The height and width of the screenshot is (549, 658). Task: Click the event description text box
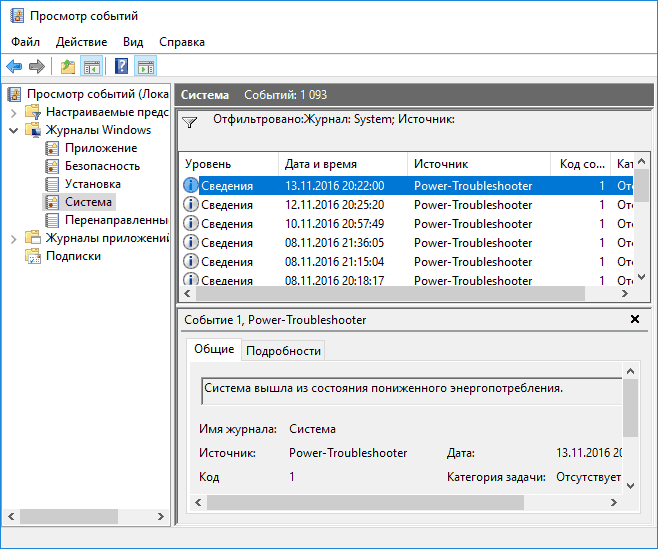(412, 391)
